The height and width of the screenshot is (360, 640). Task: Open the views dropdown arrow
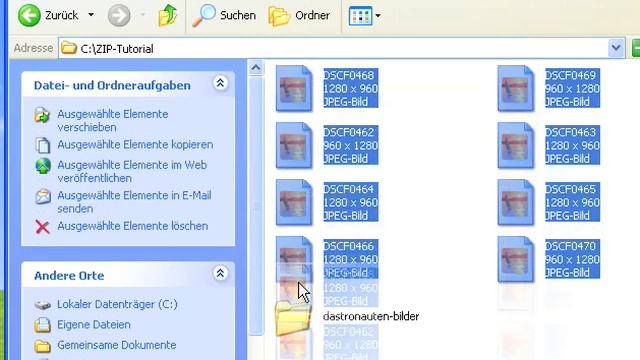(378, 16)
